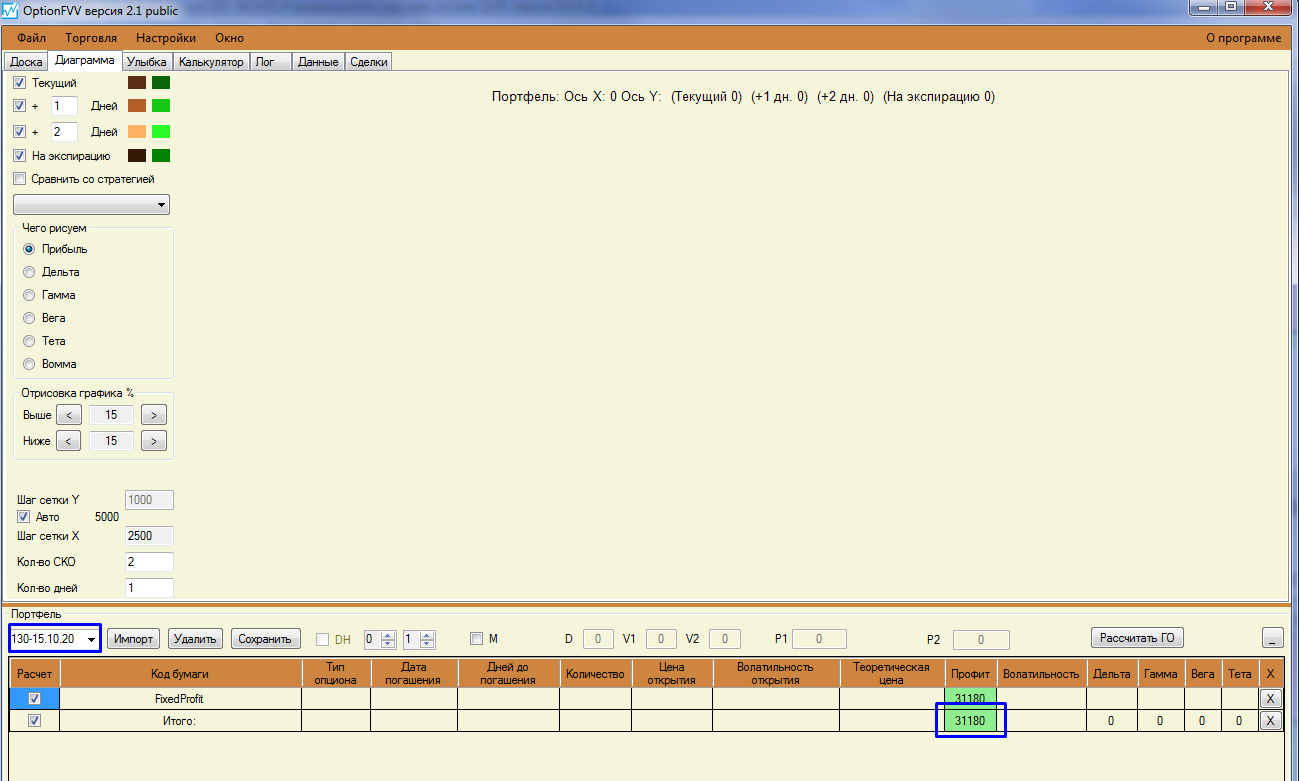Click the 31180 profit cell in Итого row
The width and height of the screenshot is (1299, 781).
point(971,721)
